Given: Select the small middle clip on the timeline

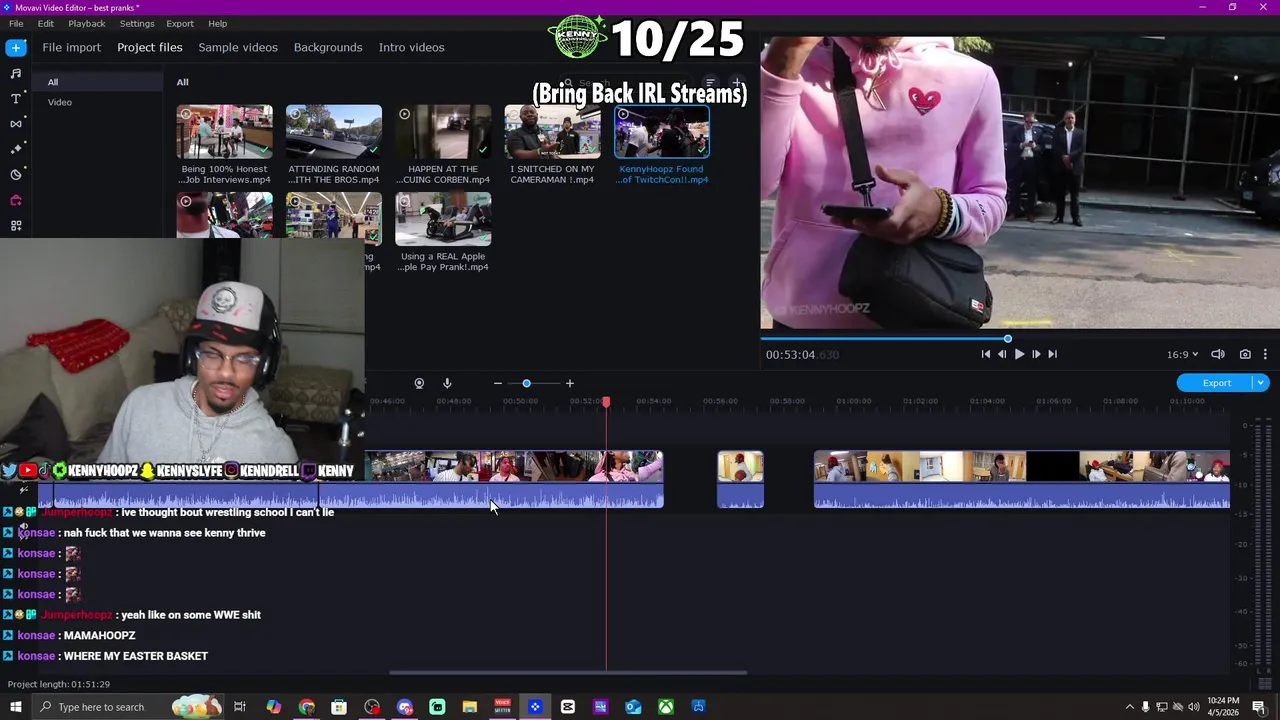Looking at the screenshot, I should coord(740,479).
